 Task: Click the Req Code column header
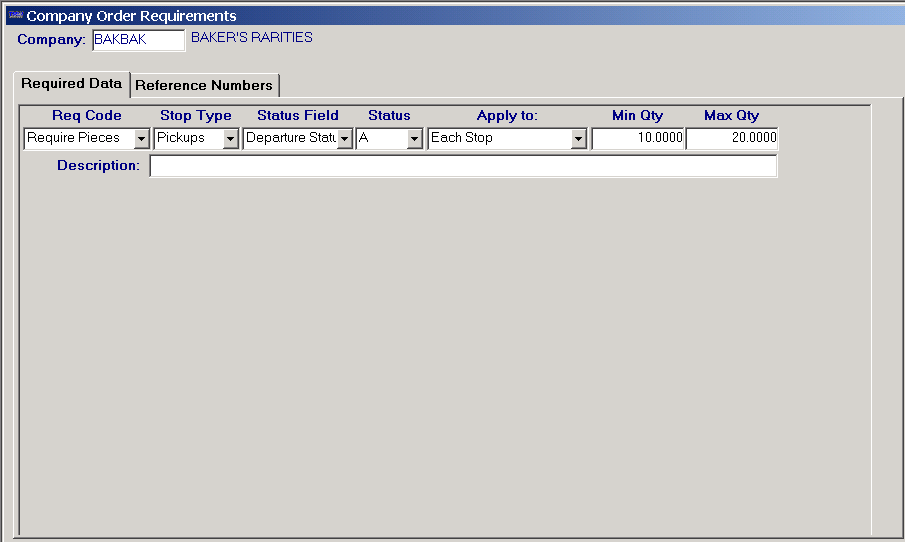pyautogui.click(x=87, y=115)
